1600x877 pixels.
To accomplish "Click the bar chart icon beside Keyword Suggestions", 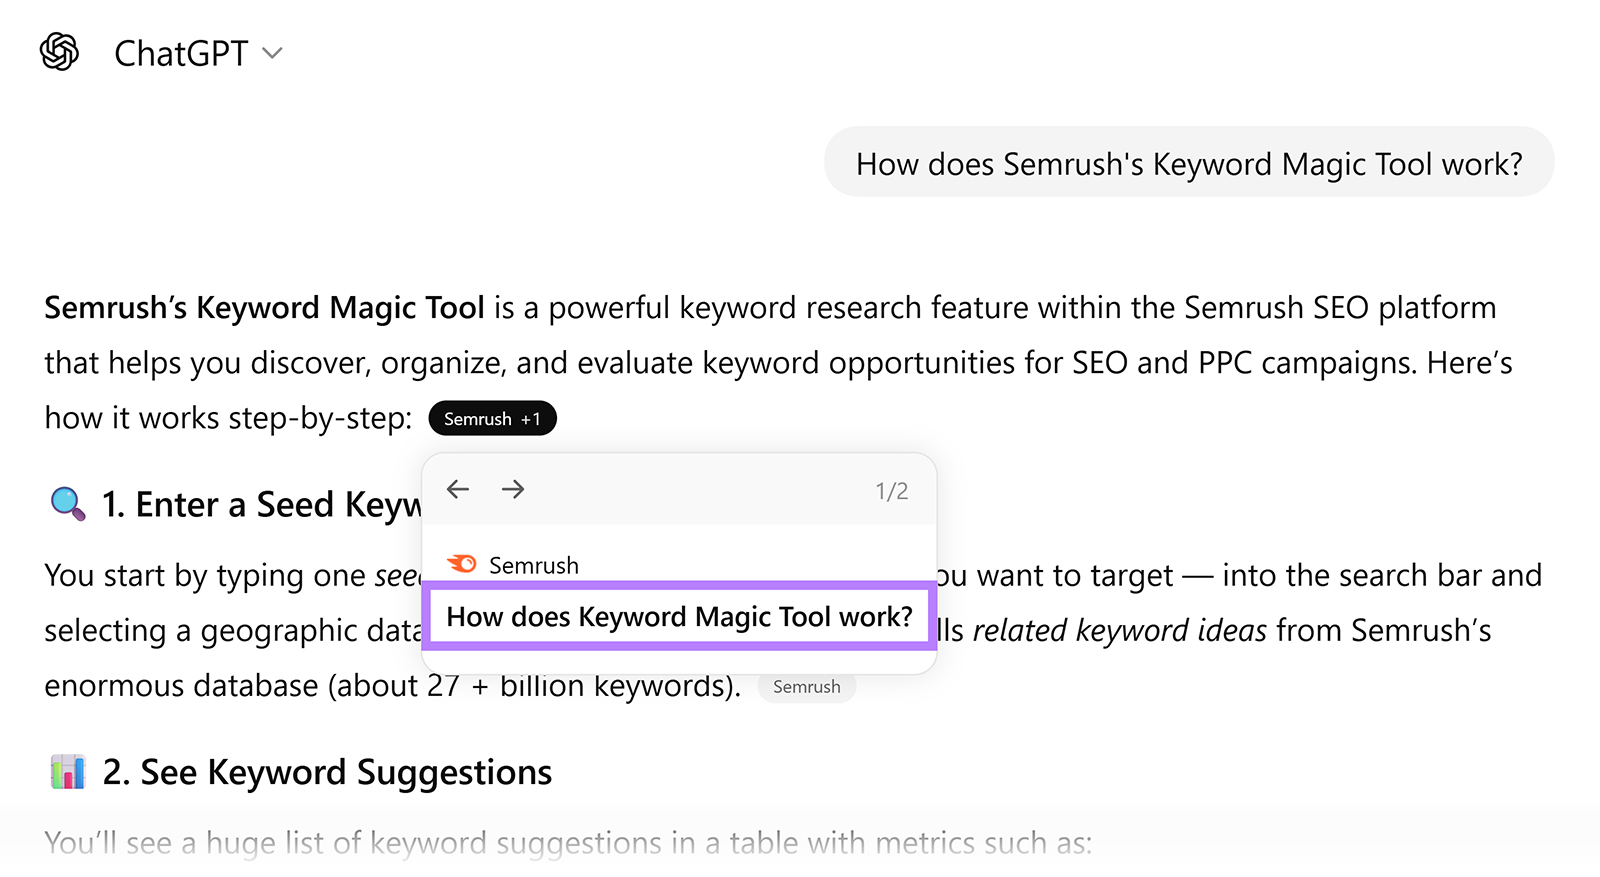I will (67, 771).
